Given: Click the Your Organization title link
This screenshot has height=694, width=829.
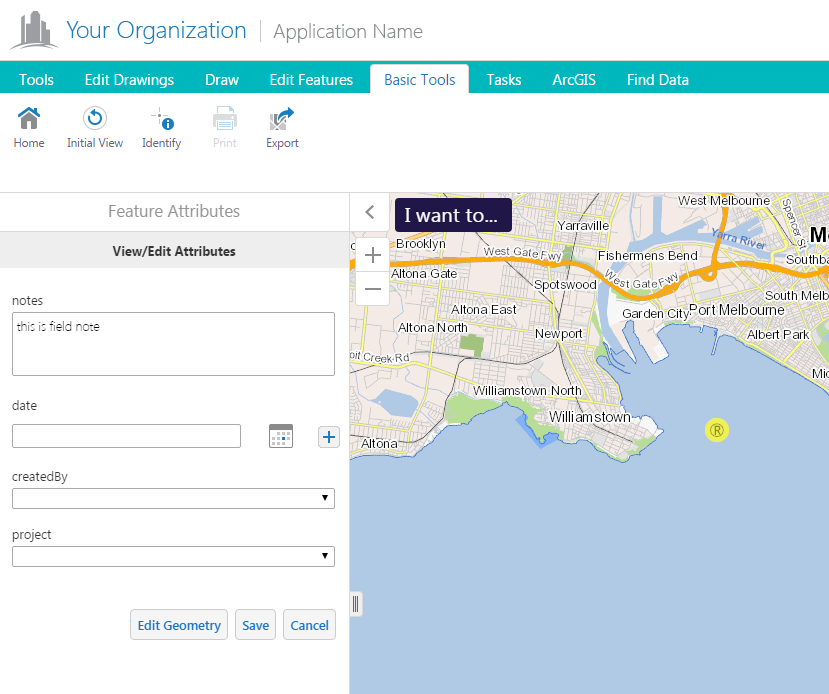Looking at the screenshot, I should coord(156,30).
